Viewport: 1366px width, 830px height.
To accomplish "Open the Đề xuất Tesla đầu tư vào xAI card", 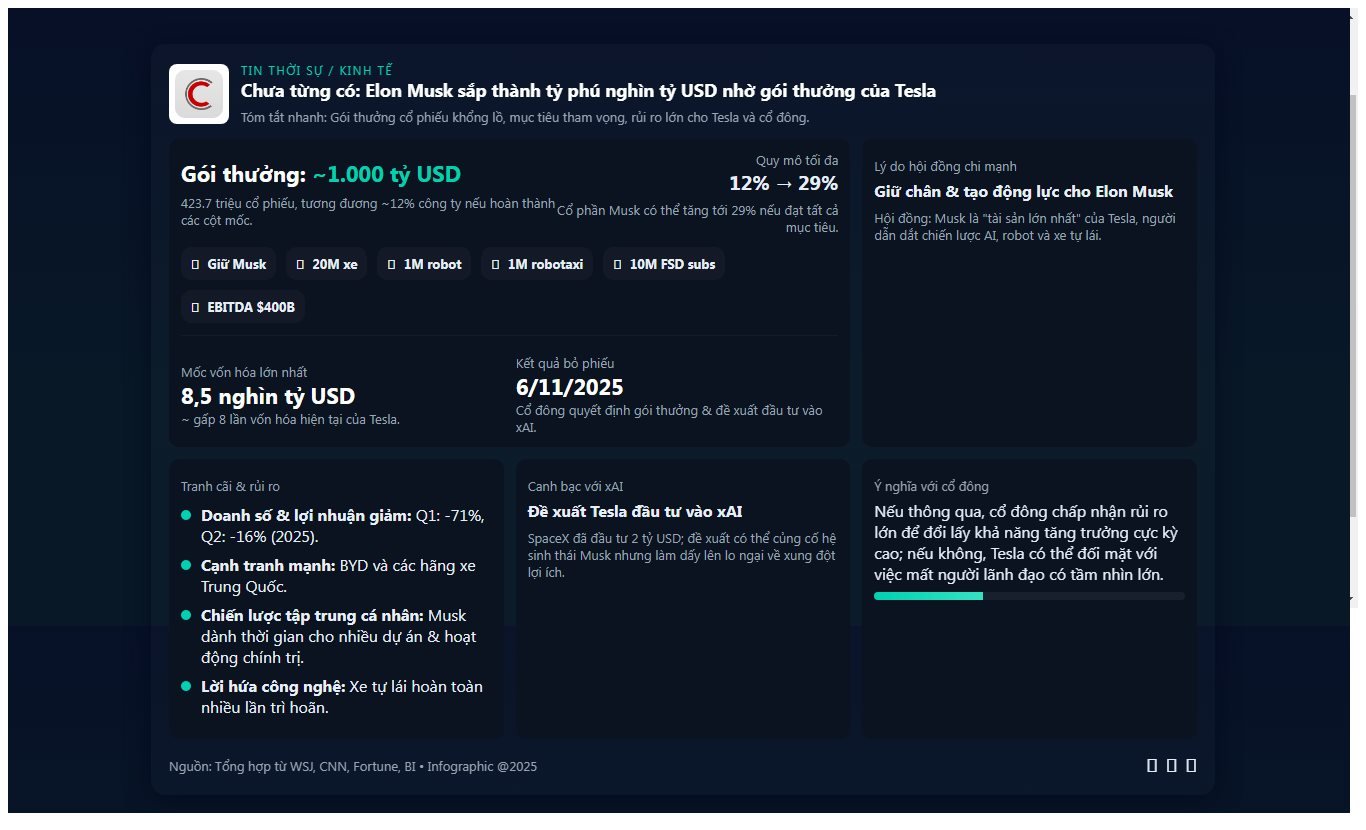I will point(682,599).
